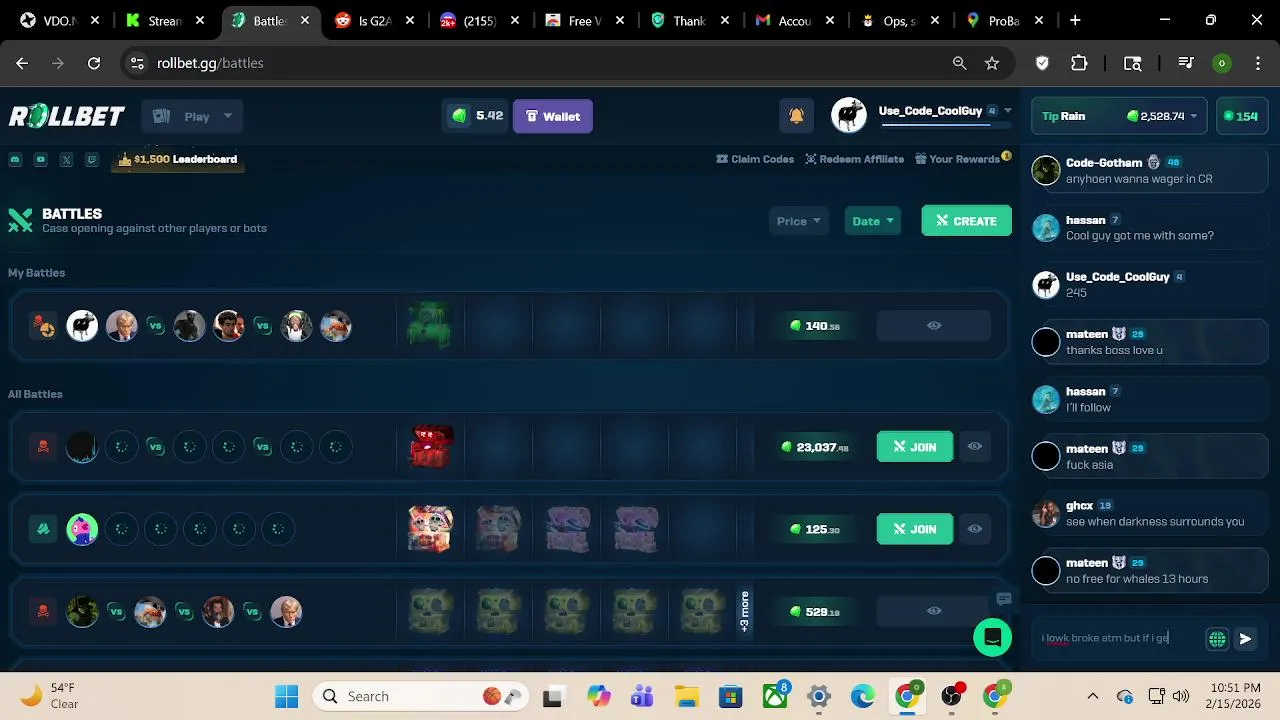Viewport: 1280px width, 720px height.
Task: Open the Price sort dropdown
Action: 798,221
